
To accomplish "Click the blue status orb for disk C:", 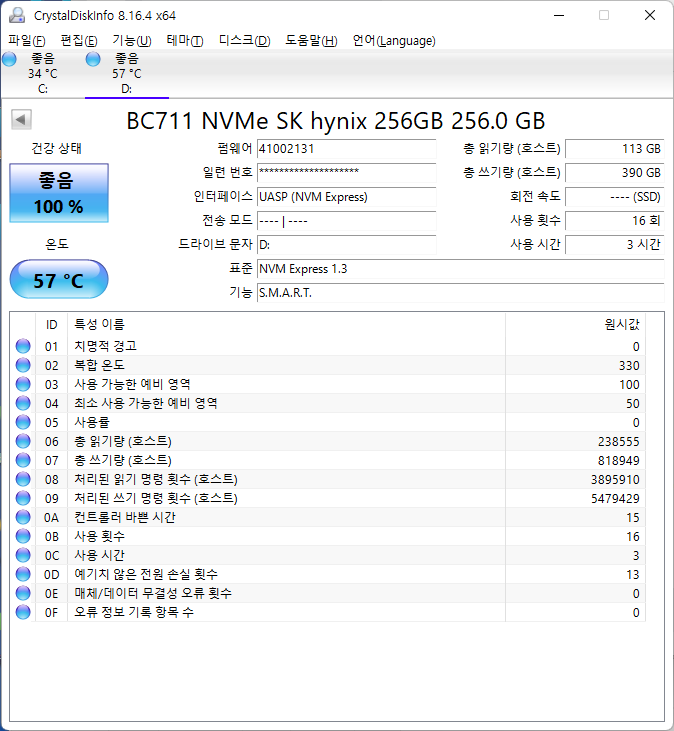I will point(9,59).
